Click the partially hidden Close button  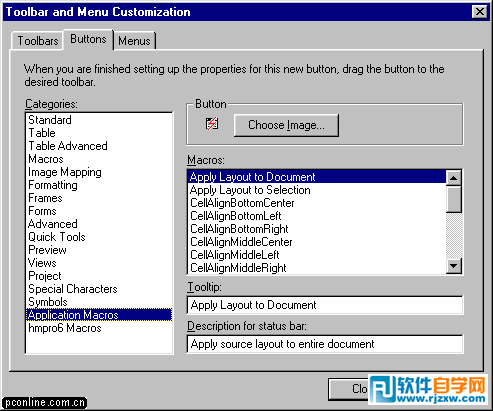point(349,389)
